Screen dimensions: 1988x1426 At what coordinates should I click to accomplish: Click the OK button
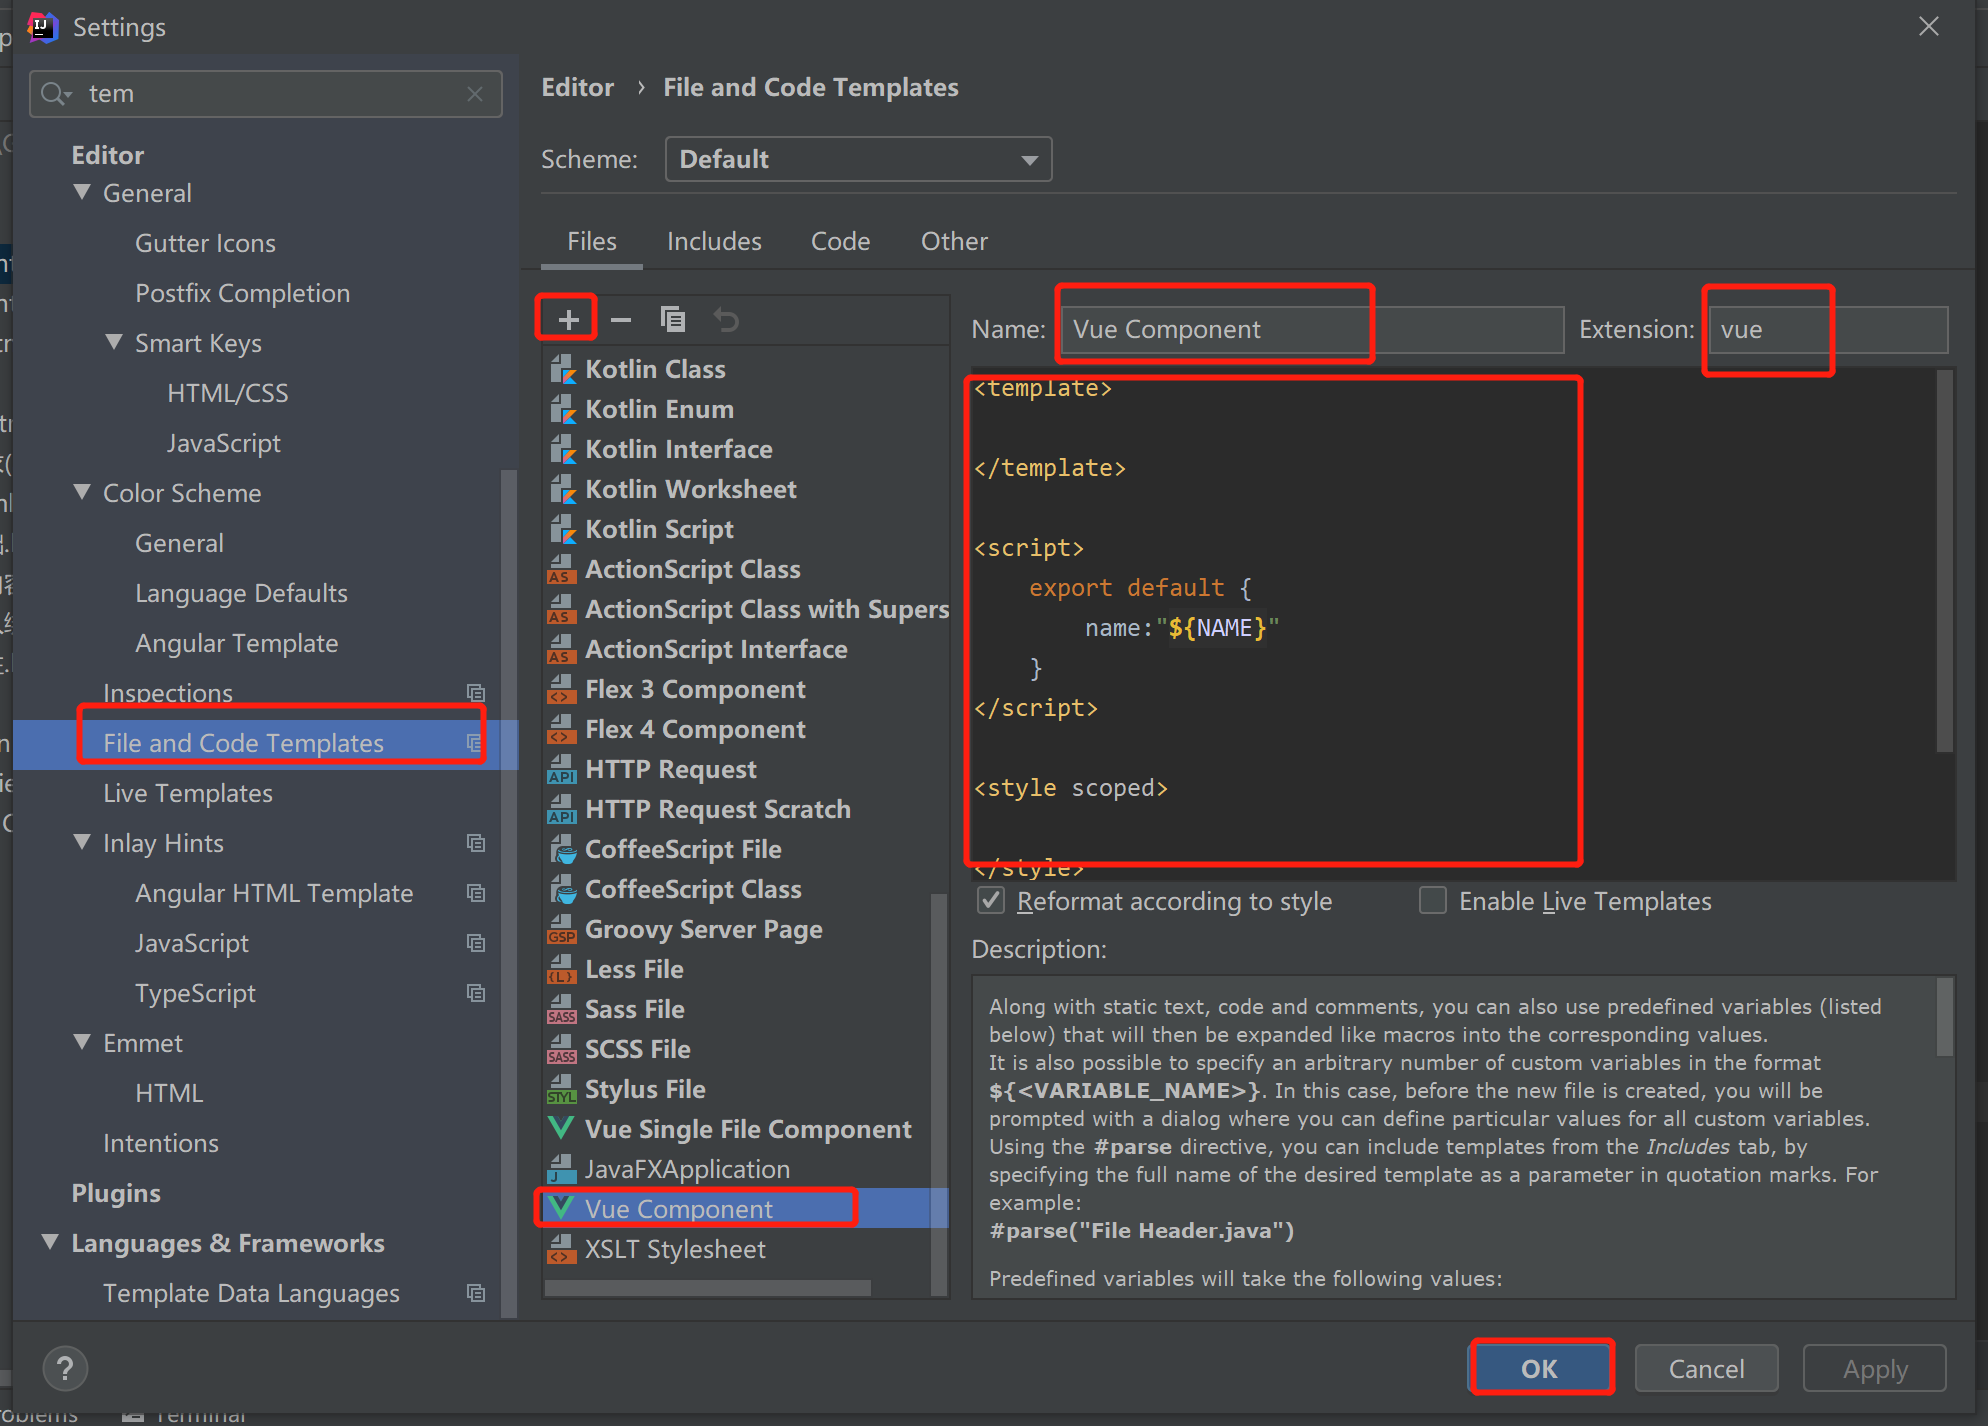[x=1539, y=1368]
